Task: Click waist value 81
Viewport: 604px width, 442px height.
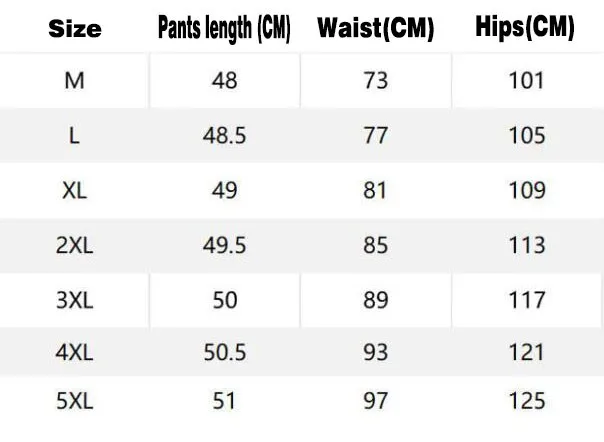Action: [375, 190]
